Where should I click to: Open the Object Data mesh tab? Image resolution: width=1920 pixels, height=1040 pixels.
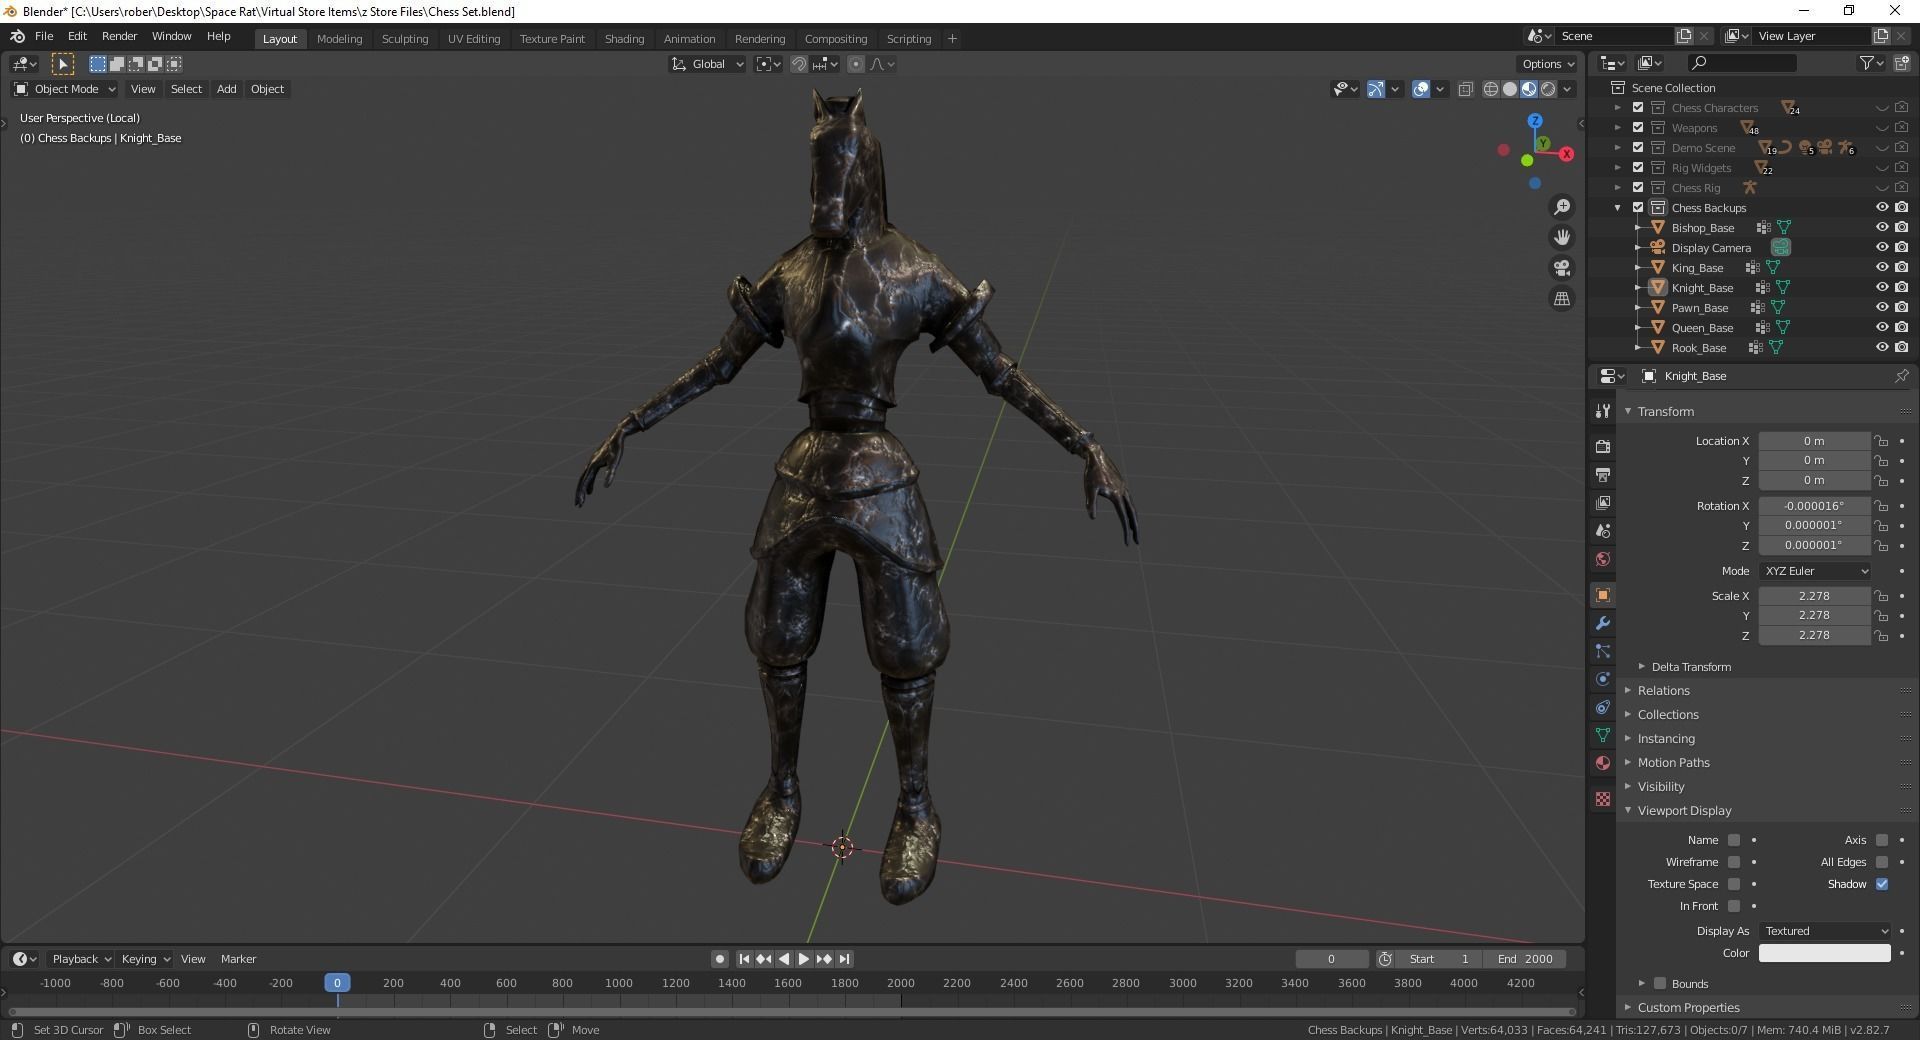(1603, 735)
